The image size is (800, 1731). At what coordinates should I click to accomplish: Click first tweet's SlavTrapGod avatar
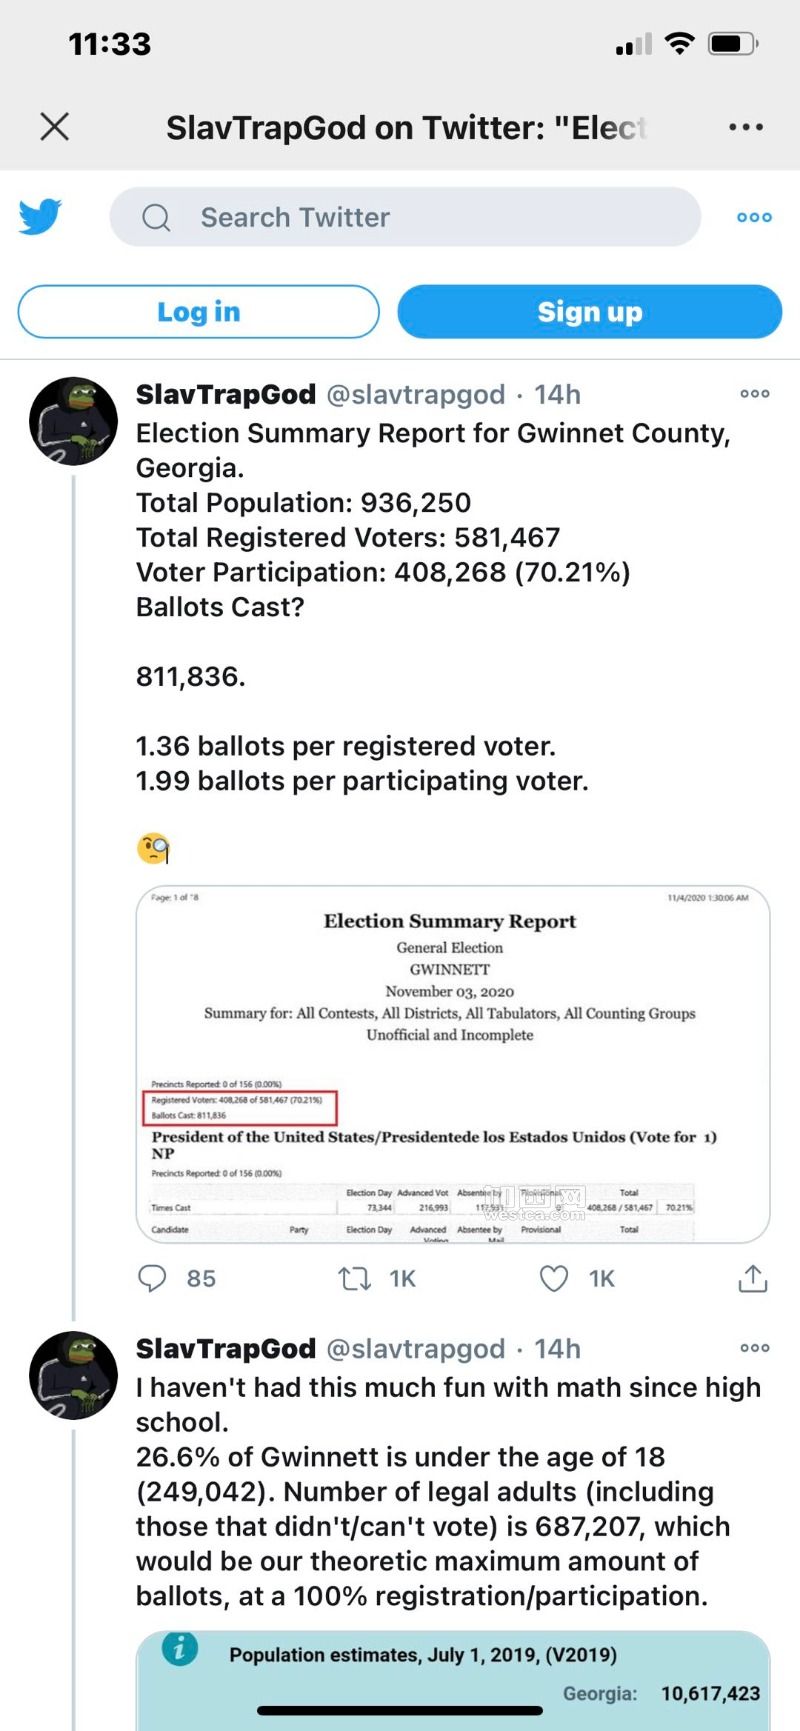click(x=74, y=421)
